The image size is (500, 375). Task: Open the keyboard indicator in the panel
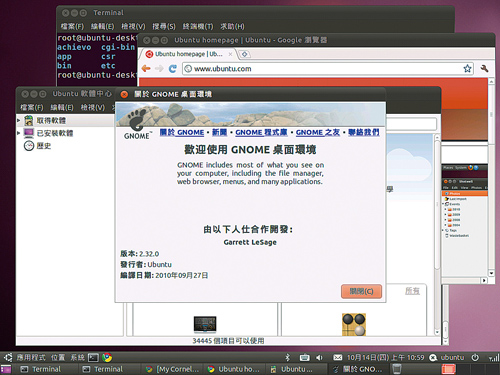tap(304, 358)
